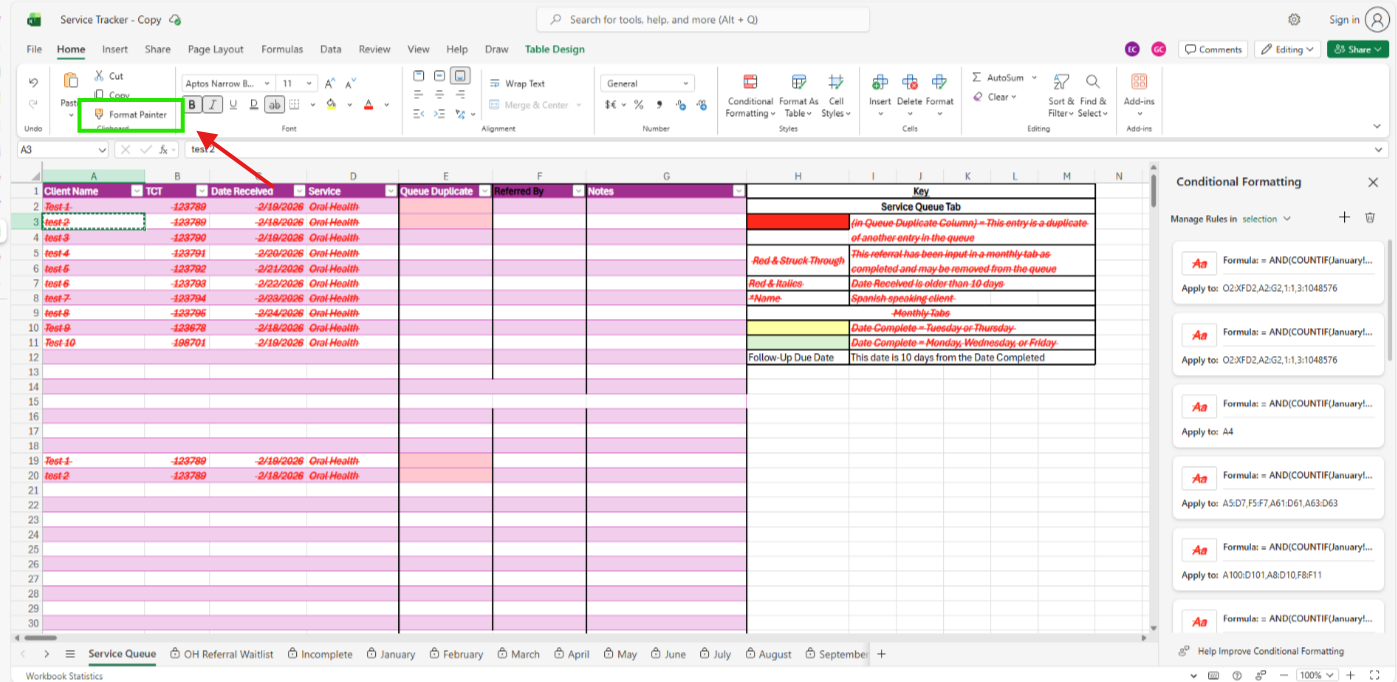Align text to middle of cell
The height and width of the screenshot is (682, 1397).
(439, 75)
